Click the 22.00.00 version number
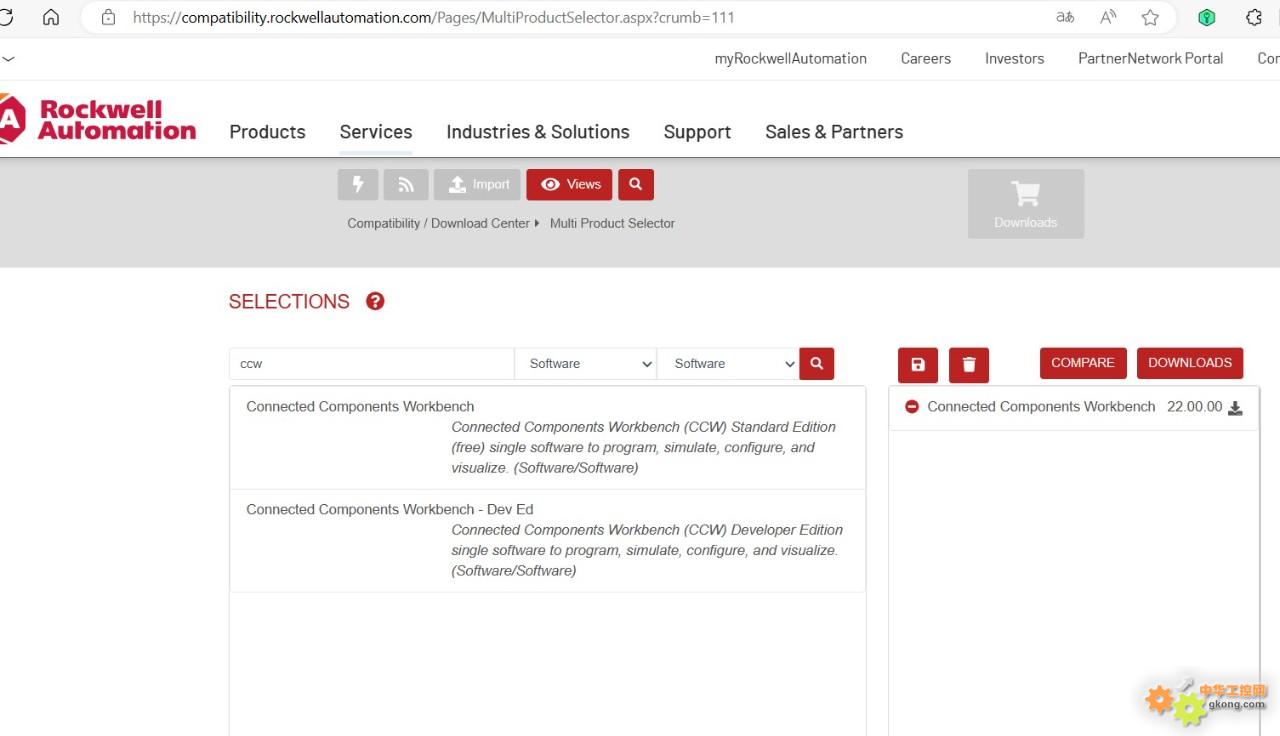The image size is (1280, 736). (1194, 407)
